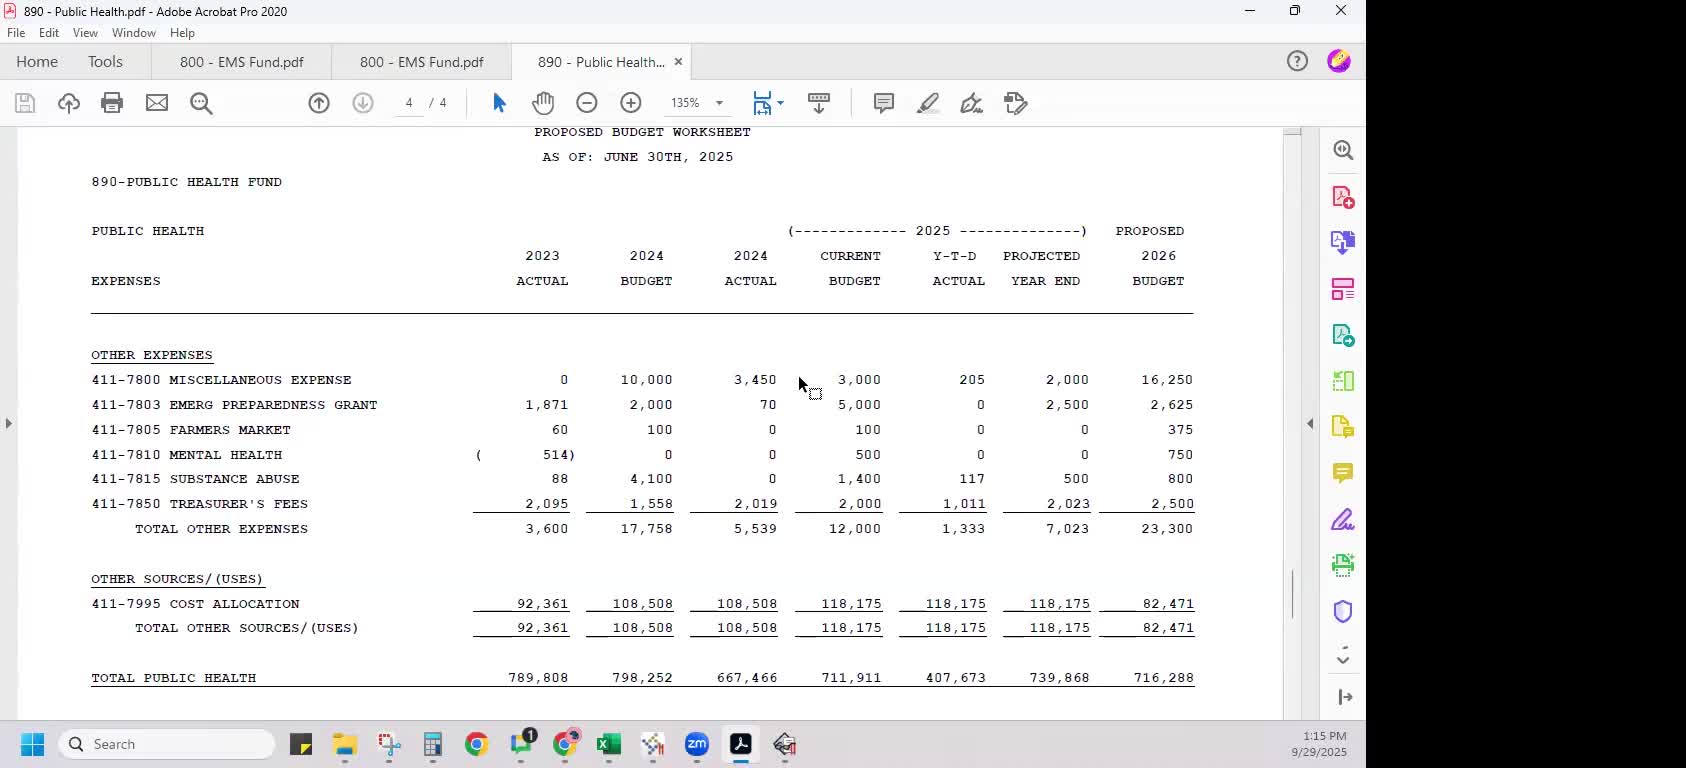Open Comment tool in right pane
Screen dimensions: 1686x768
click(x=1343, y=473)
